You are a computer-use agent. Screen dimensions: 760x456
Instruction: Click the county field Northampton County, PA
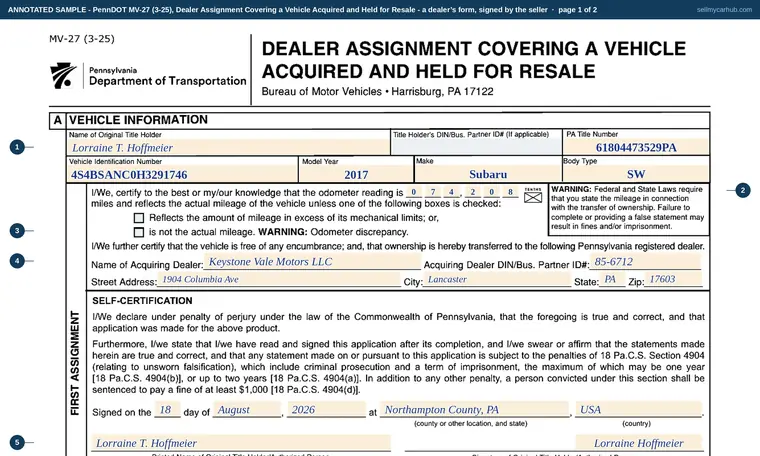474,409
